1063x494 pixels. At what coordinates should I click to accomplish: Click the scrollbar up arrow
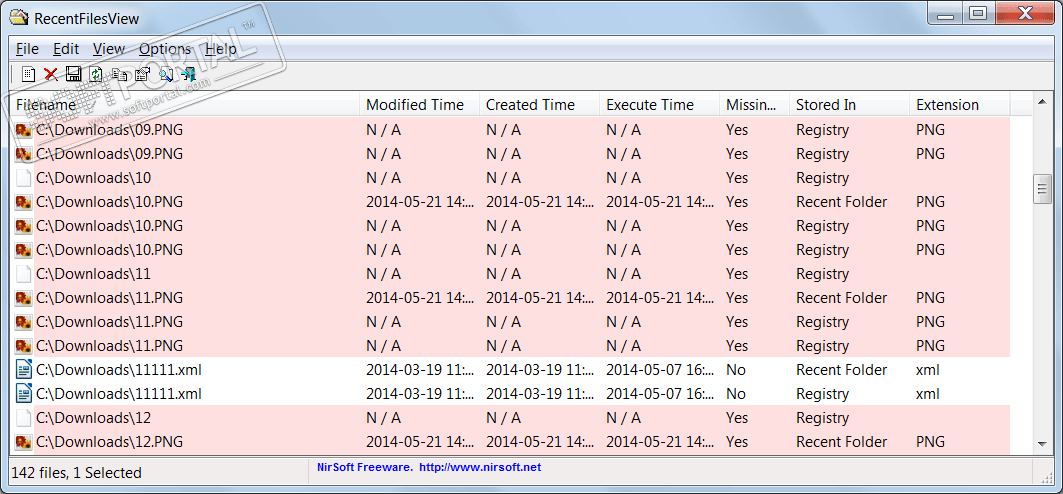(1041, 103)
